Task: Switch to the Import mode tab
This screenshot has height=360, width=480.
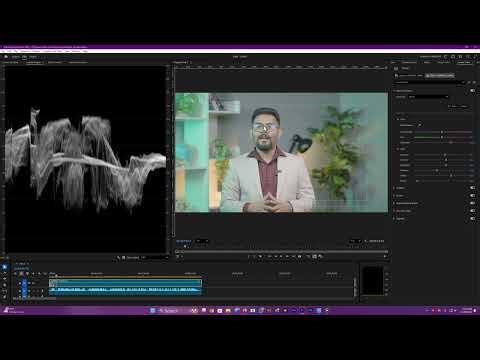Action: 16,57
